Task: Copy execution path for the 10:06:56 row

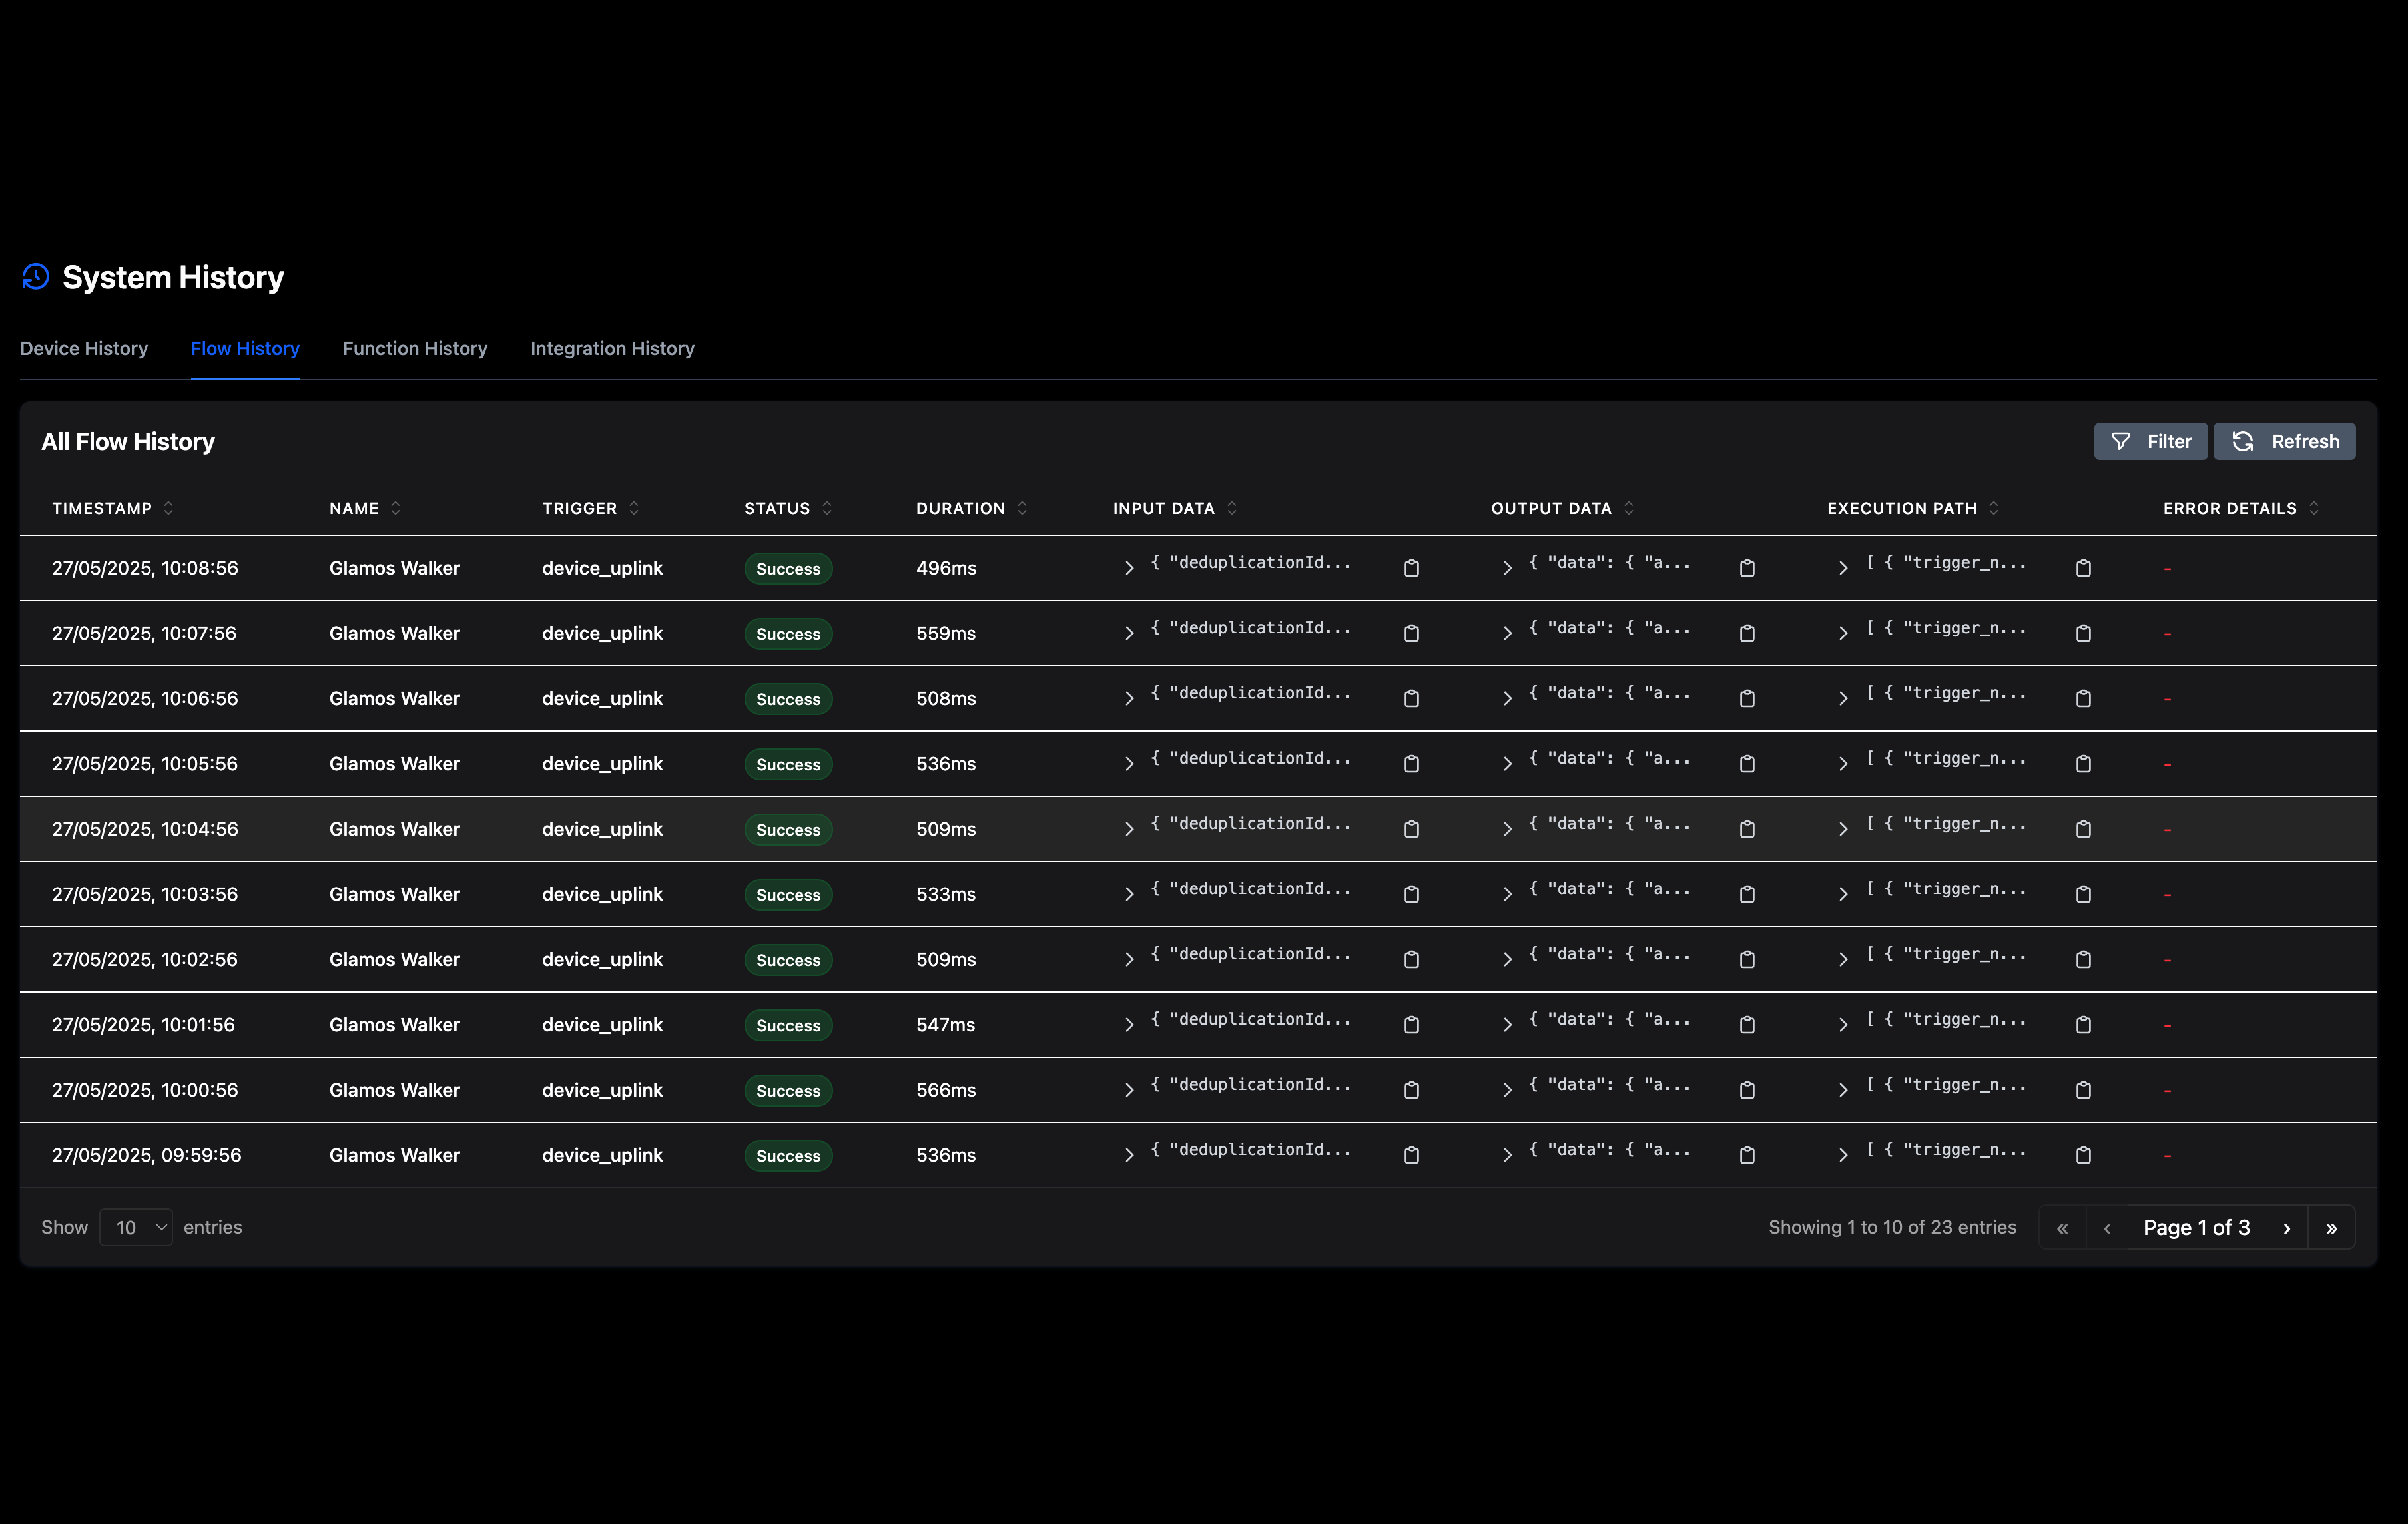Action: tap(2083, 698)
